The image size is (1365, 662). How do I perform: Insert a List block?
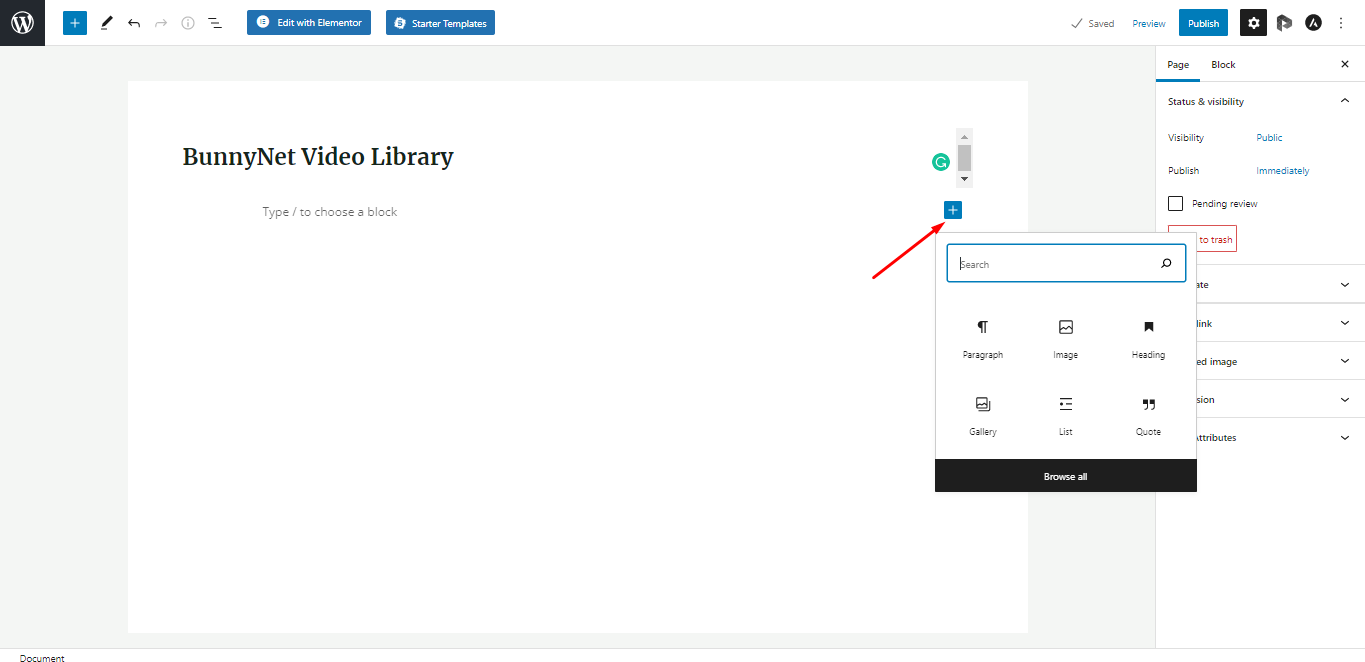(1066, 417)
